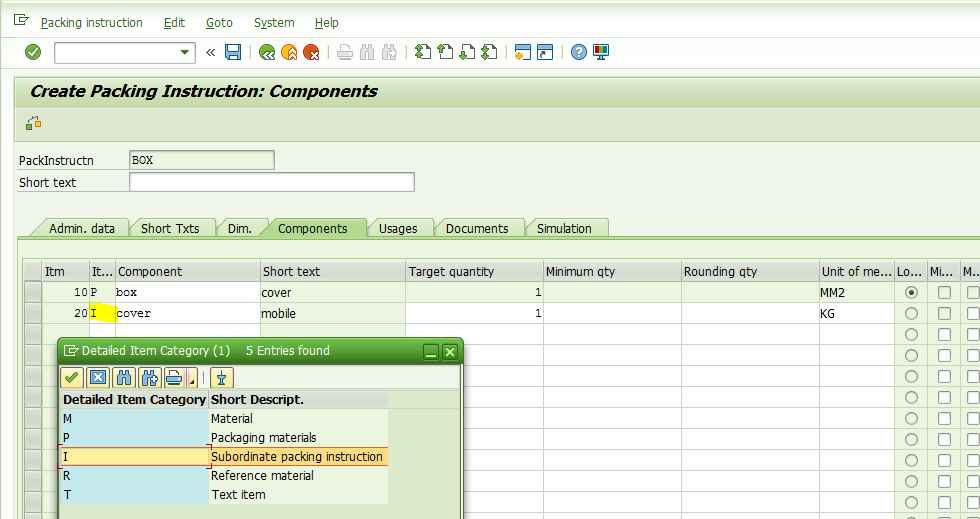Open the Packing instruction menu

tap(91, 23)
